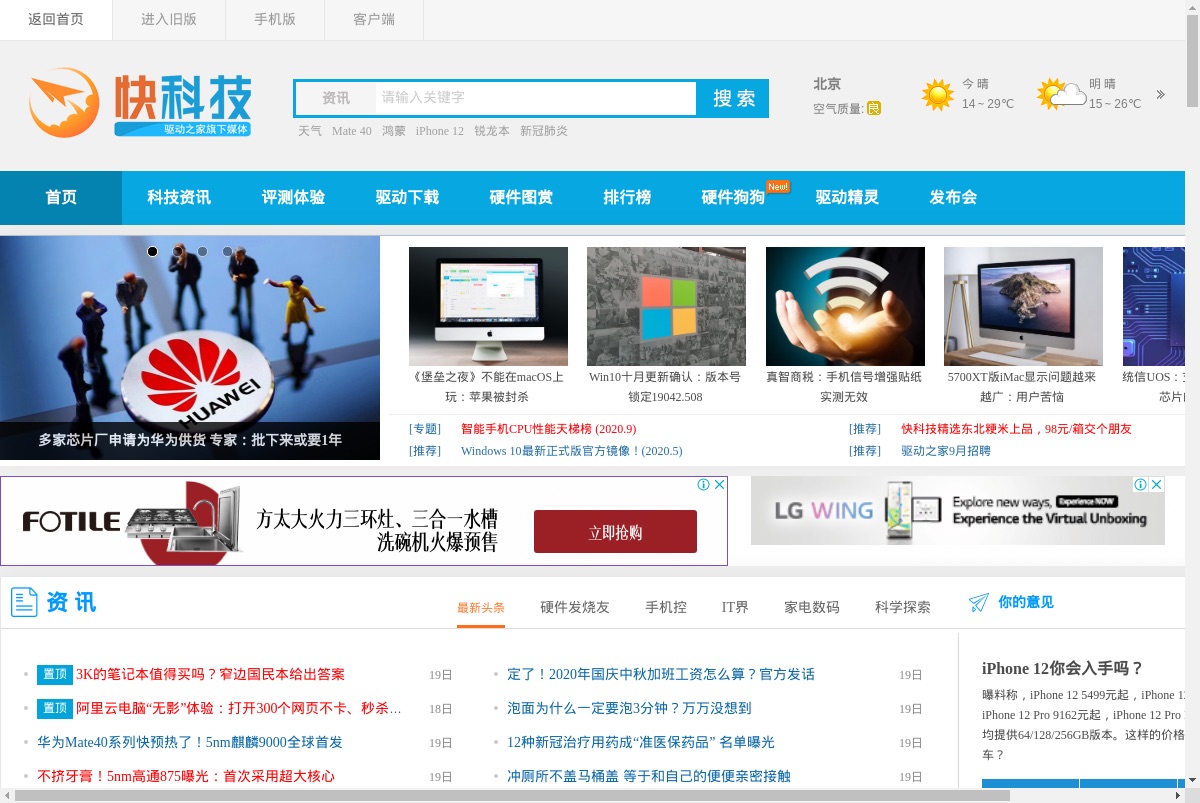The height and width of the screenshot is (803, 1200).
Task: Open the Windows logo Win10 update thumbnail
Action: [x=666, y=306]
